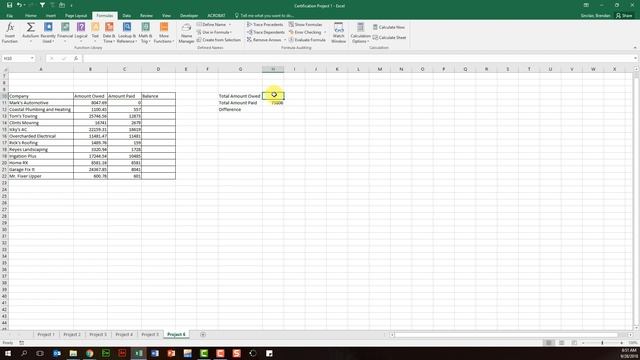
Task: Click Remove Arrows
Action: point(264,40)
